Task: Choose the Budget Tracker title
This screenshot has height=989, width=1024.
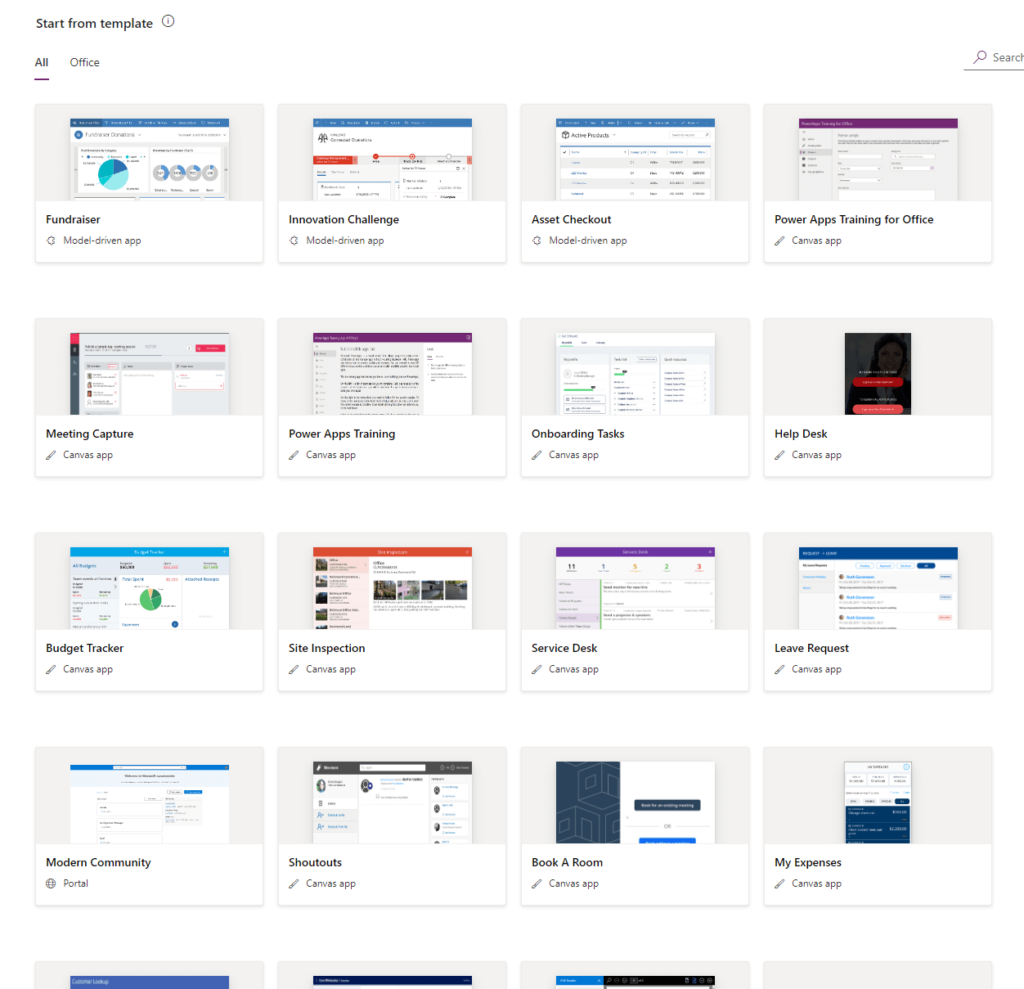Action: [84, 648]
